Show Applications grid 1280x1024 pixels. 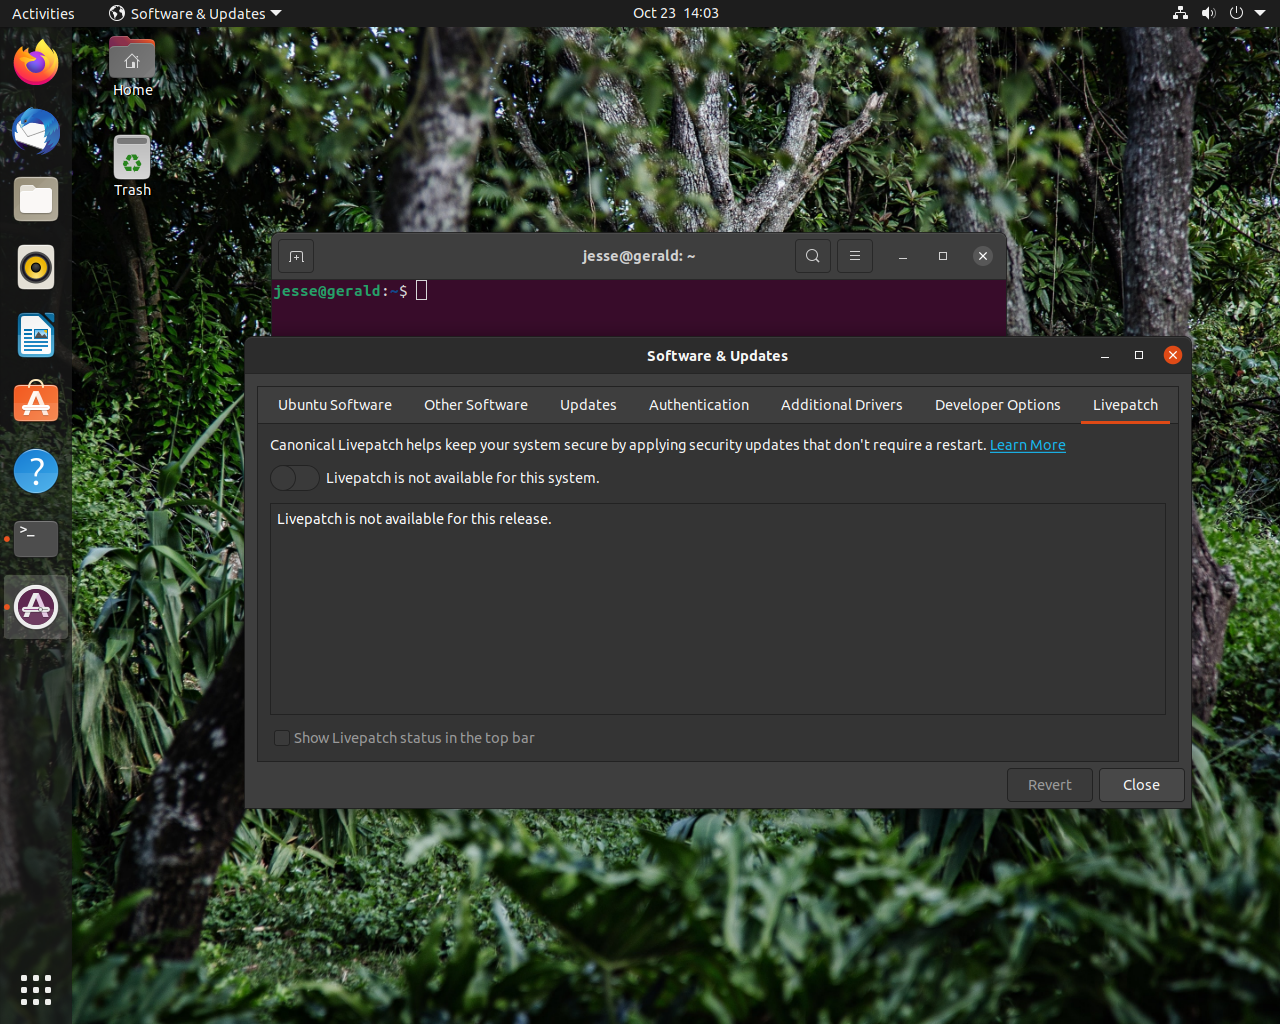point(36,989)
